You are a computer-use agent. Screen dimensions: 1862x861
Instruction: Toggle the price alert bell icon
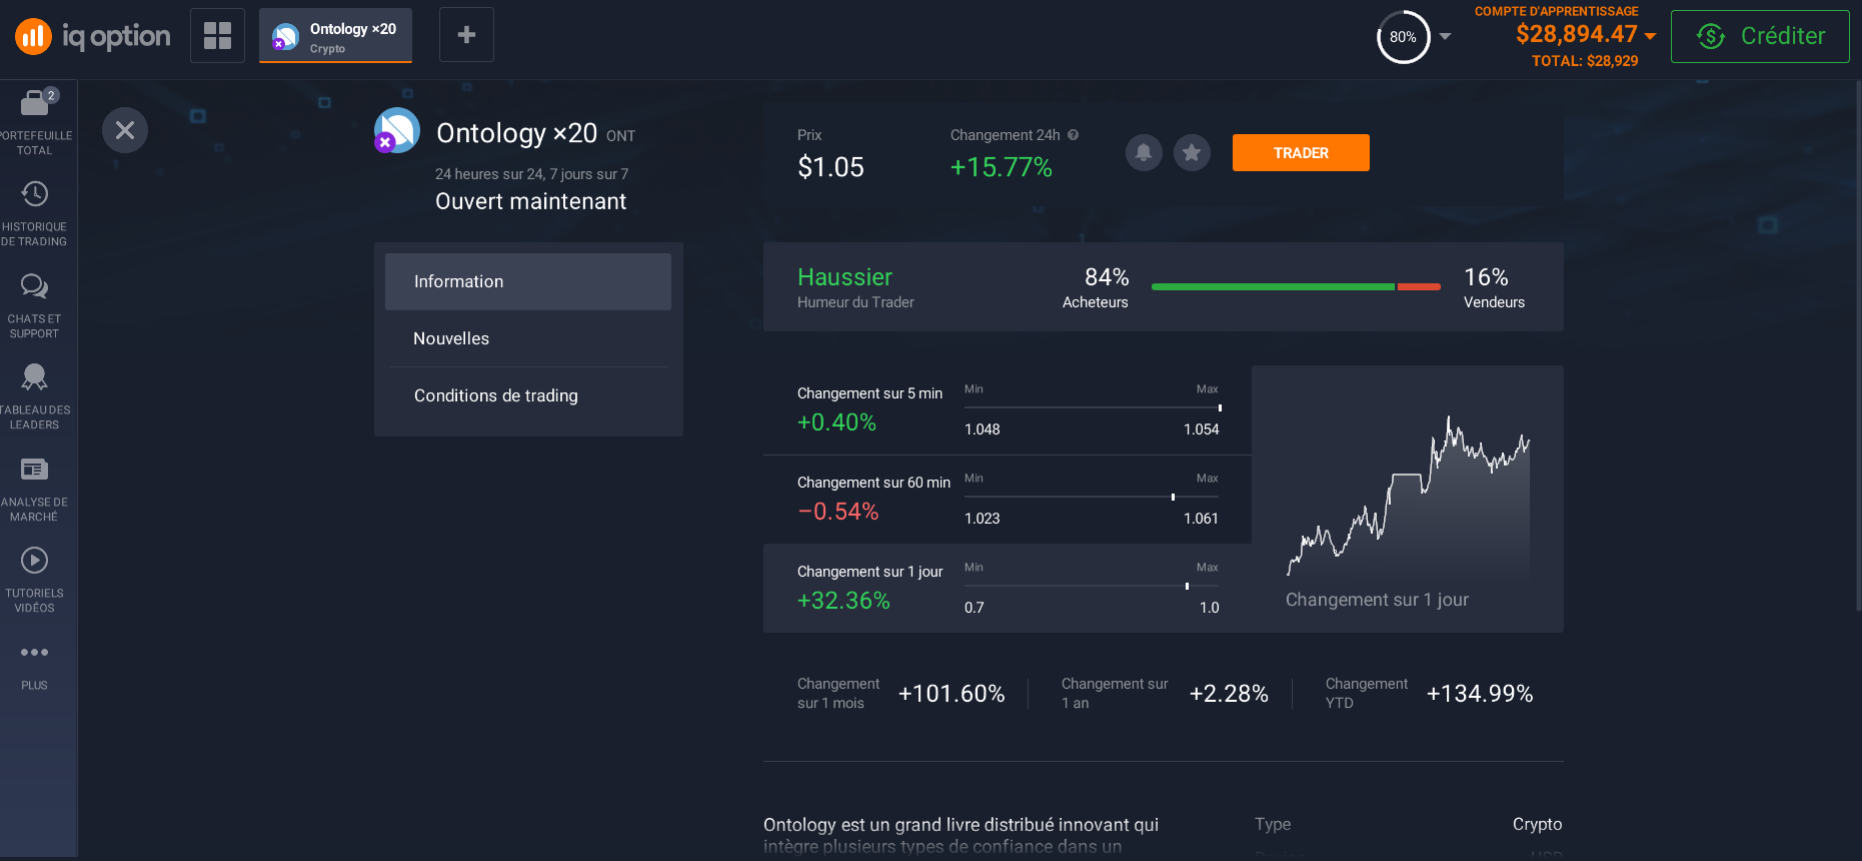(1144, 153)
